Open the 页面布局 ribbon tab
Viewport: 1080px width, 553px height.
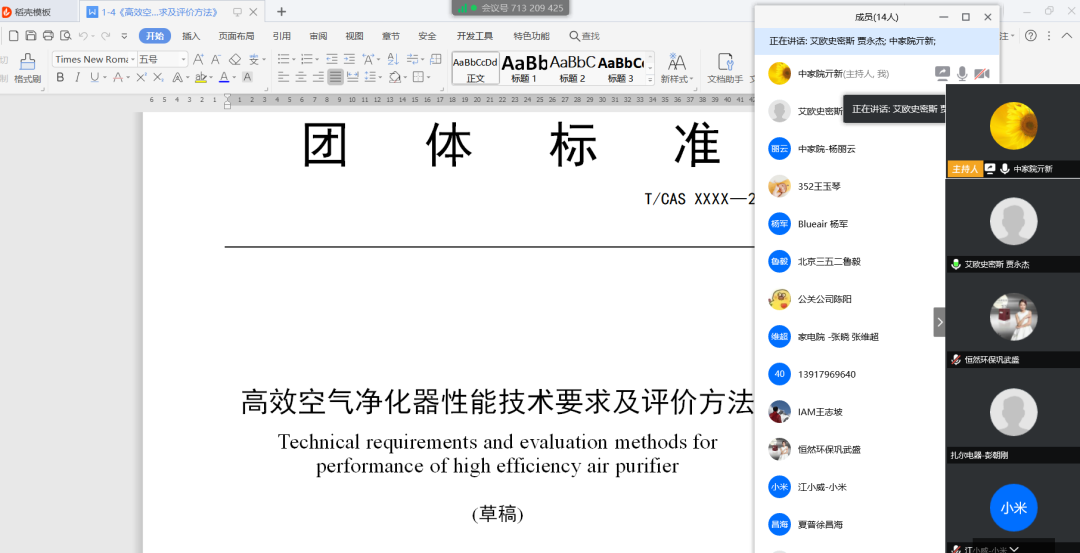(x=237, y=36)
